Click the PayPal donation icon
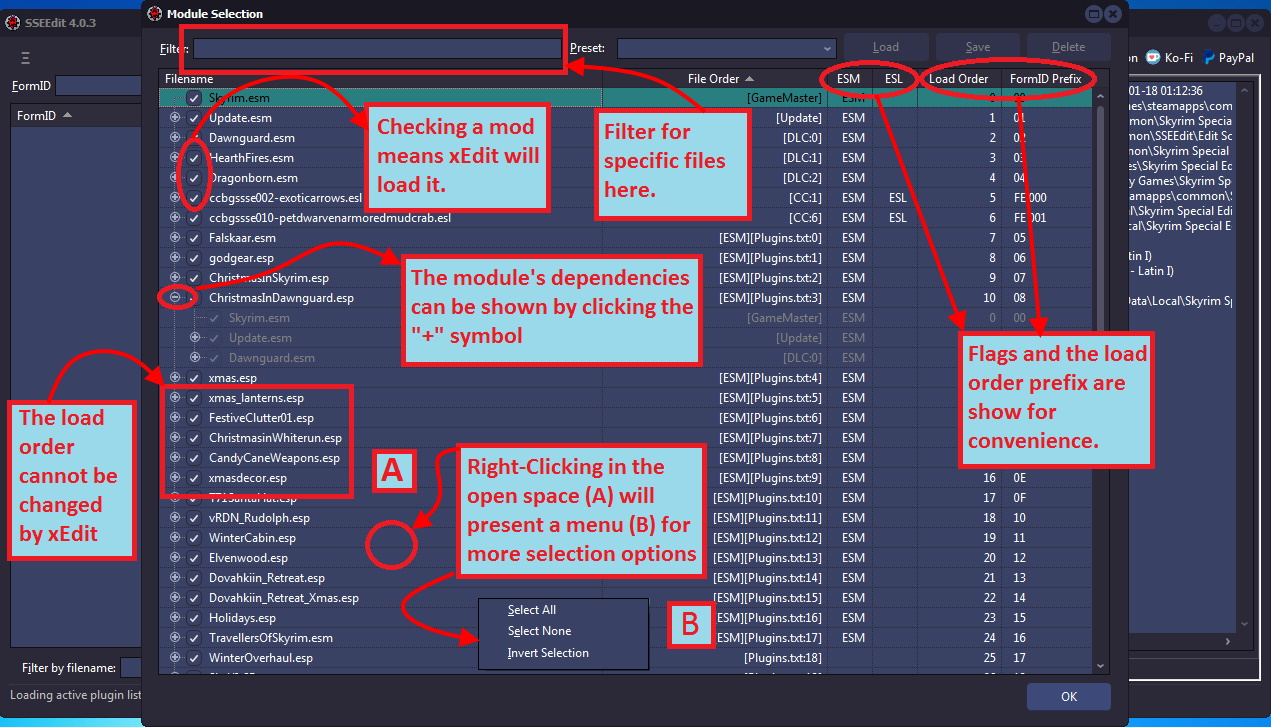The width and height of the screenshot is (1271, 727). pos(1209,58)
